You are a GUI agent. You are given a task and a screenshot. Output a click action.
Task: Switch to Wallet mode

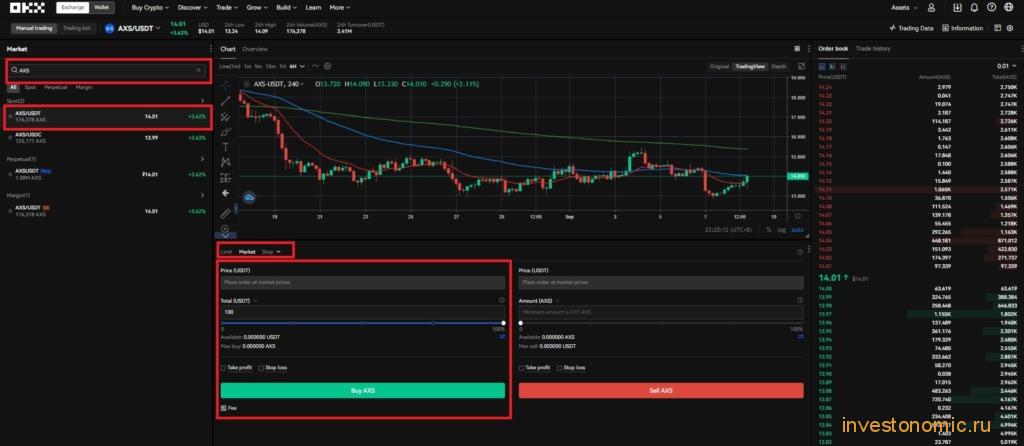point(101,8)
